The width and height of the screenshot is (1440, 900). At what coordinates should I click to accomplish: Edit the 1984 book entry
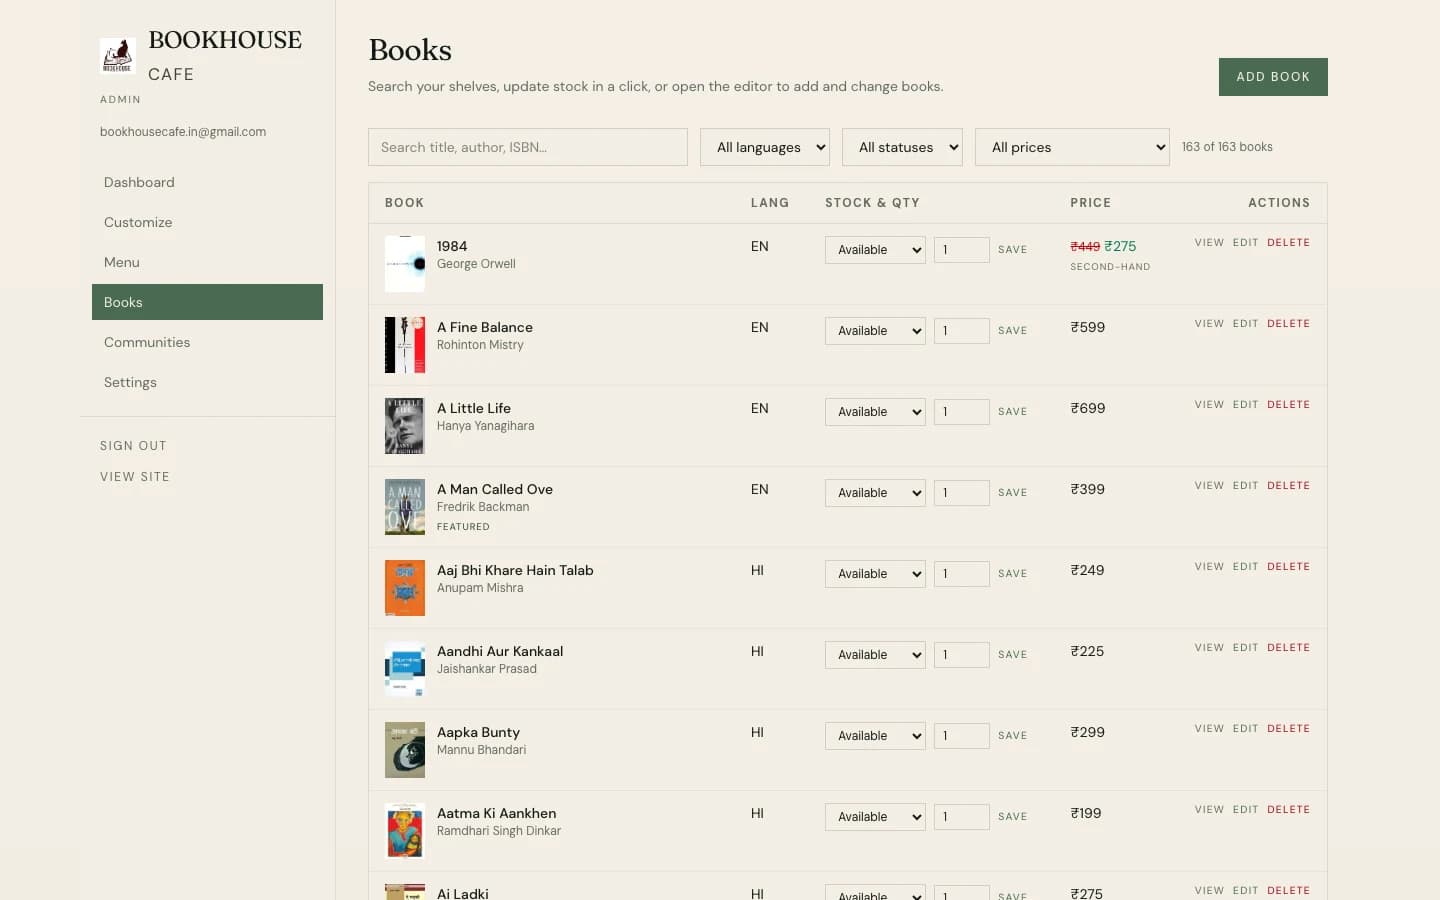[x=1245, y=243]
